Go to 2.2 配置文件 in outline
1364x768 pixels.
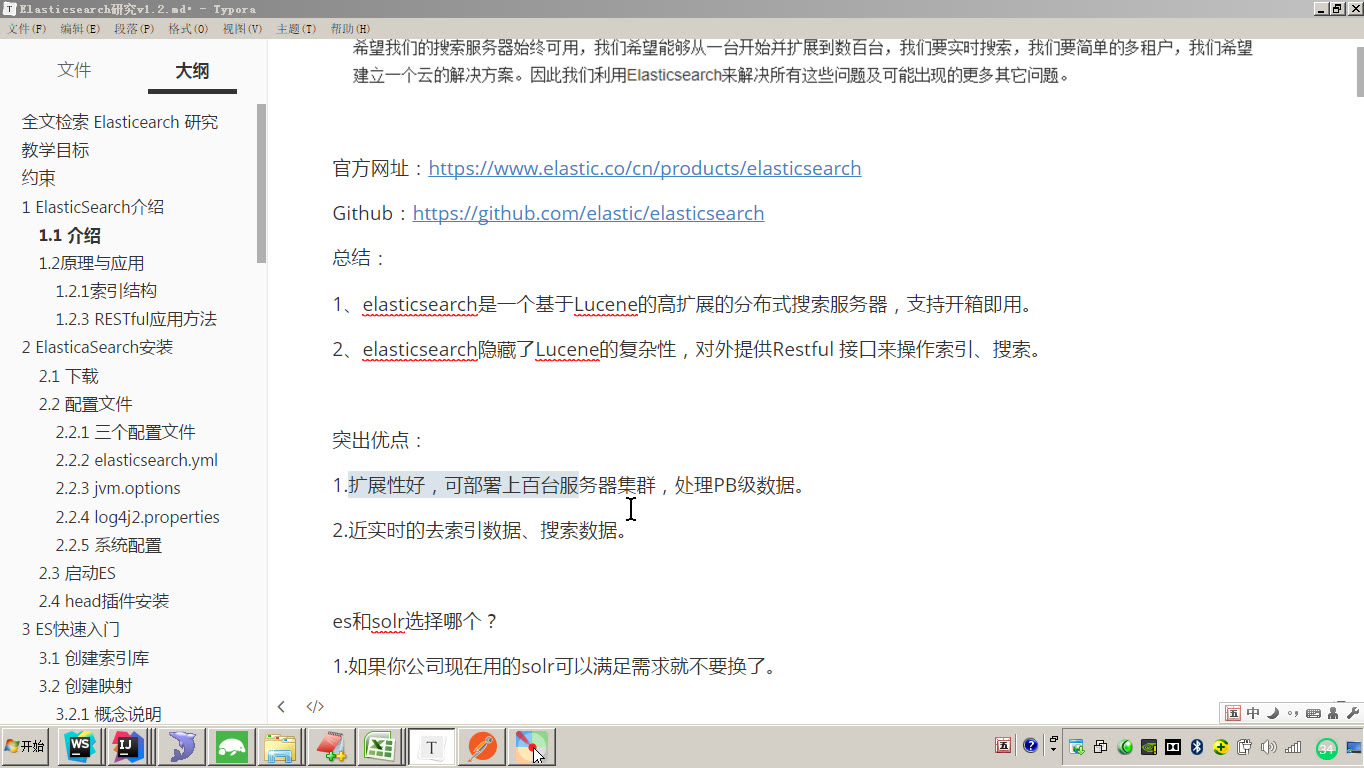[x=86, y=404]
